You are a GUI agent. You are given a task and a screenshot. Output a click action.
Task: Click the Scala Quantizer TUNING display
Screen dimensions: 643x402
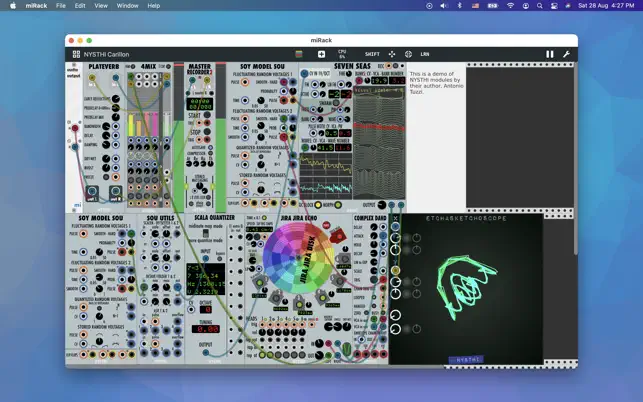(x=205, y=329)
